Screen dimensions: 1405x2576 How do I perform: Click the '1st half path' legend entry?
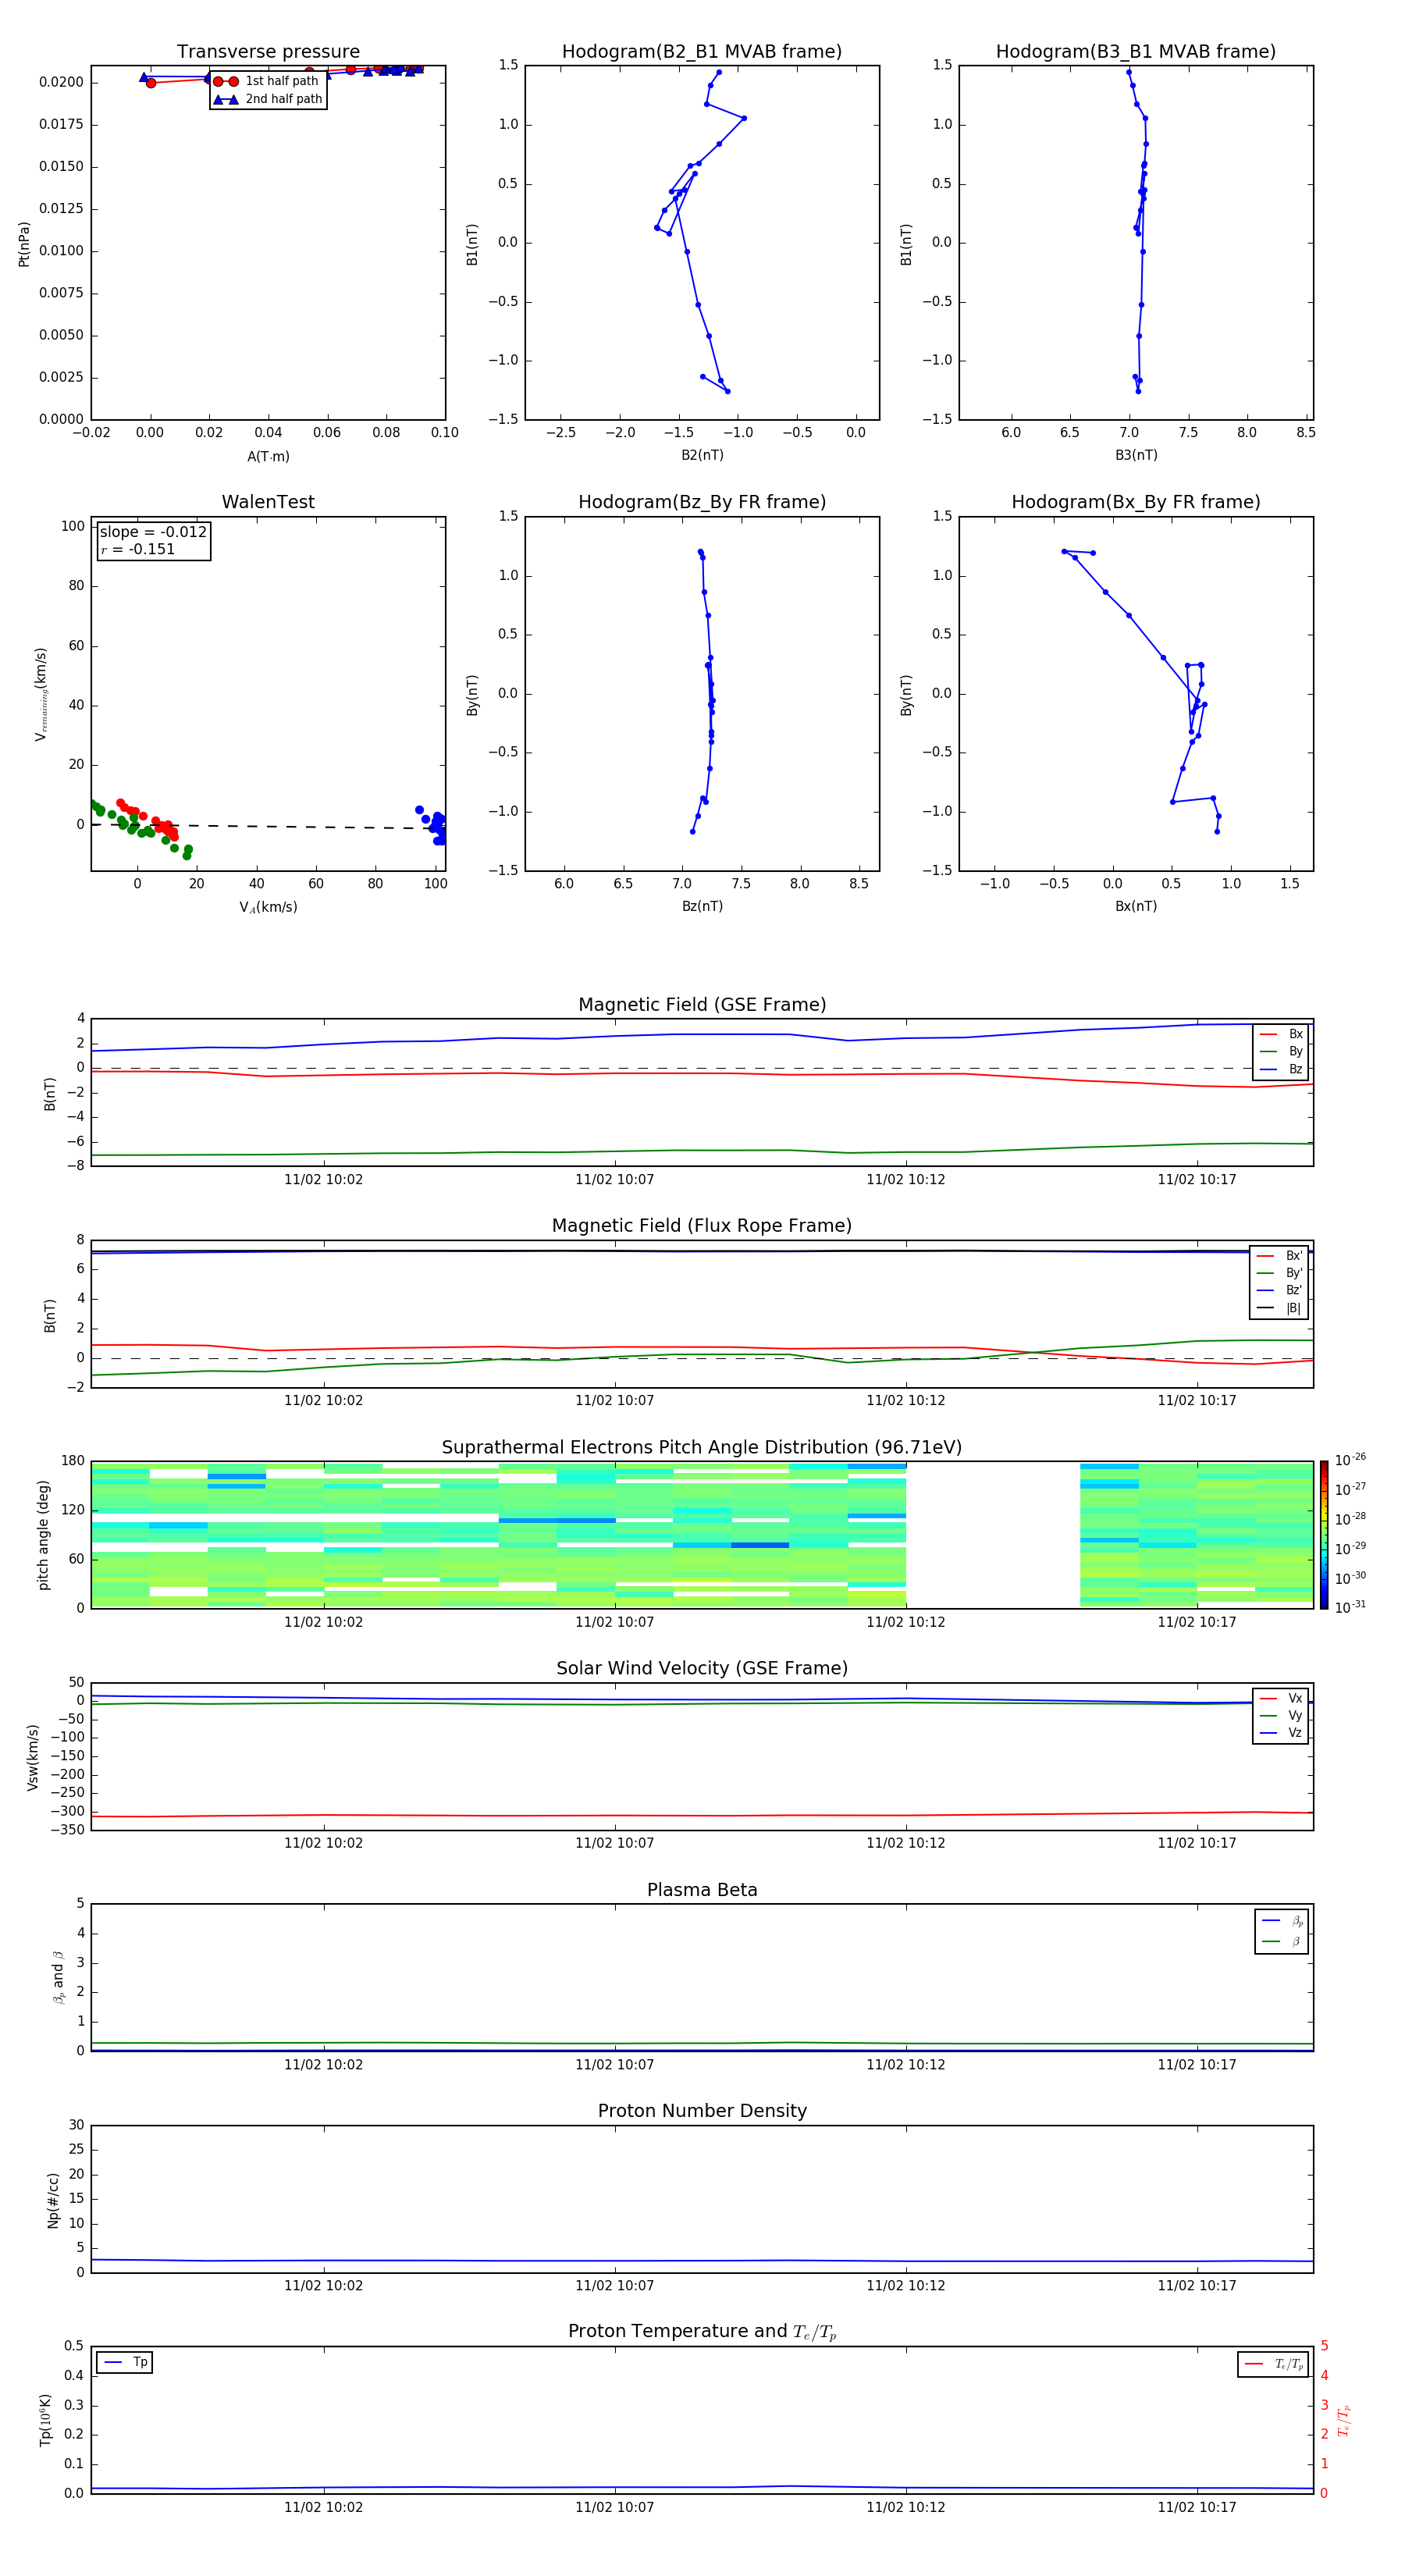(266, 81)
